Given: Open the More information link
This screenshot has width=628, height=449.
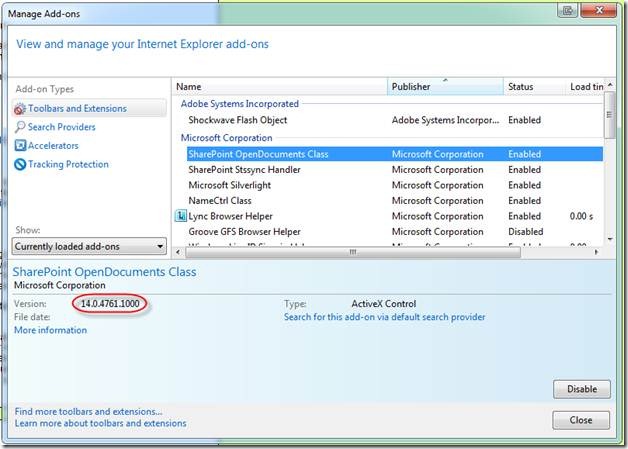Looking at the screenshot, I should click(x=50, y=330).
